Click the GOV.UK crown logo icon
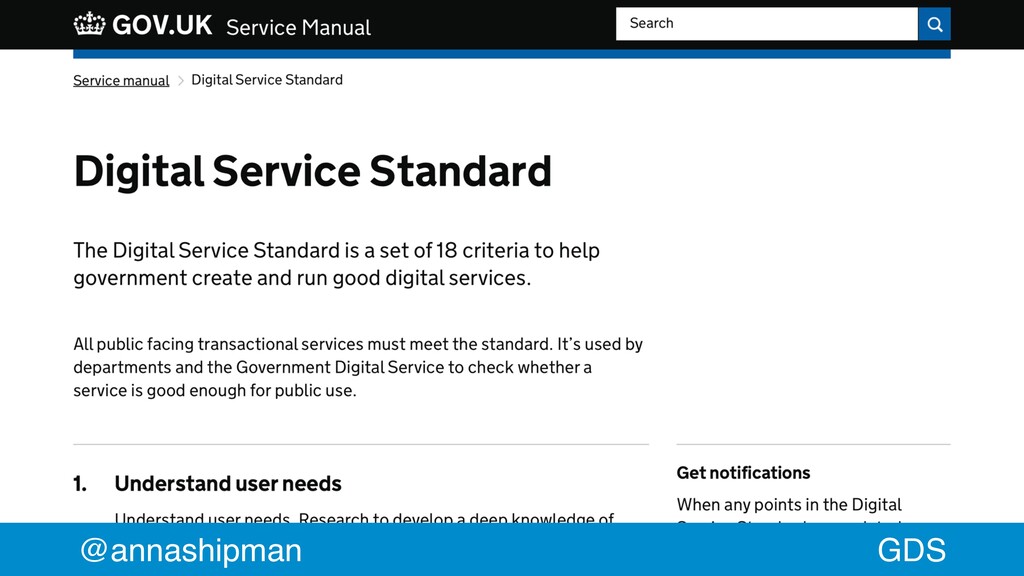The width and height of the screenshot is (1024, 576). point(89,24)
